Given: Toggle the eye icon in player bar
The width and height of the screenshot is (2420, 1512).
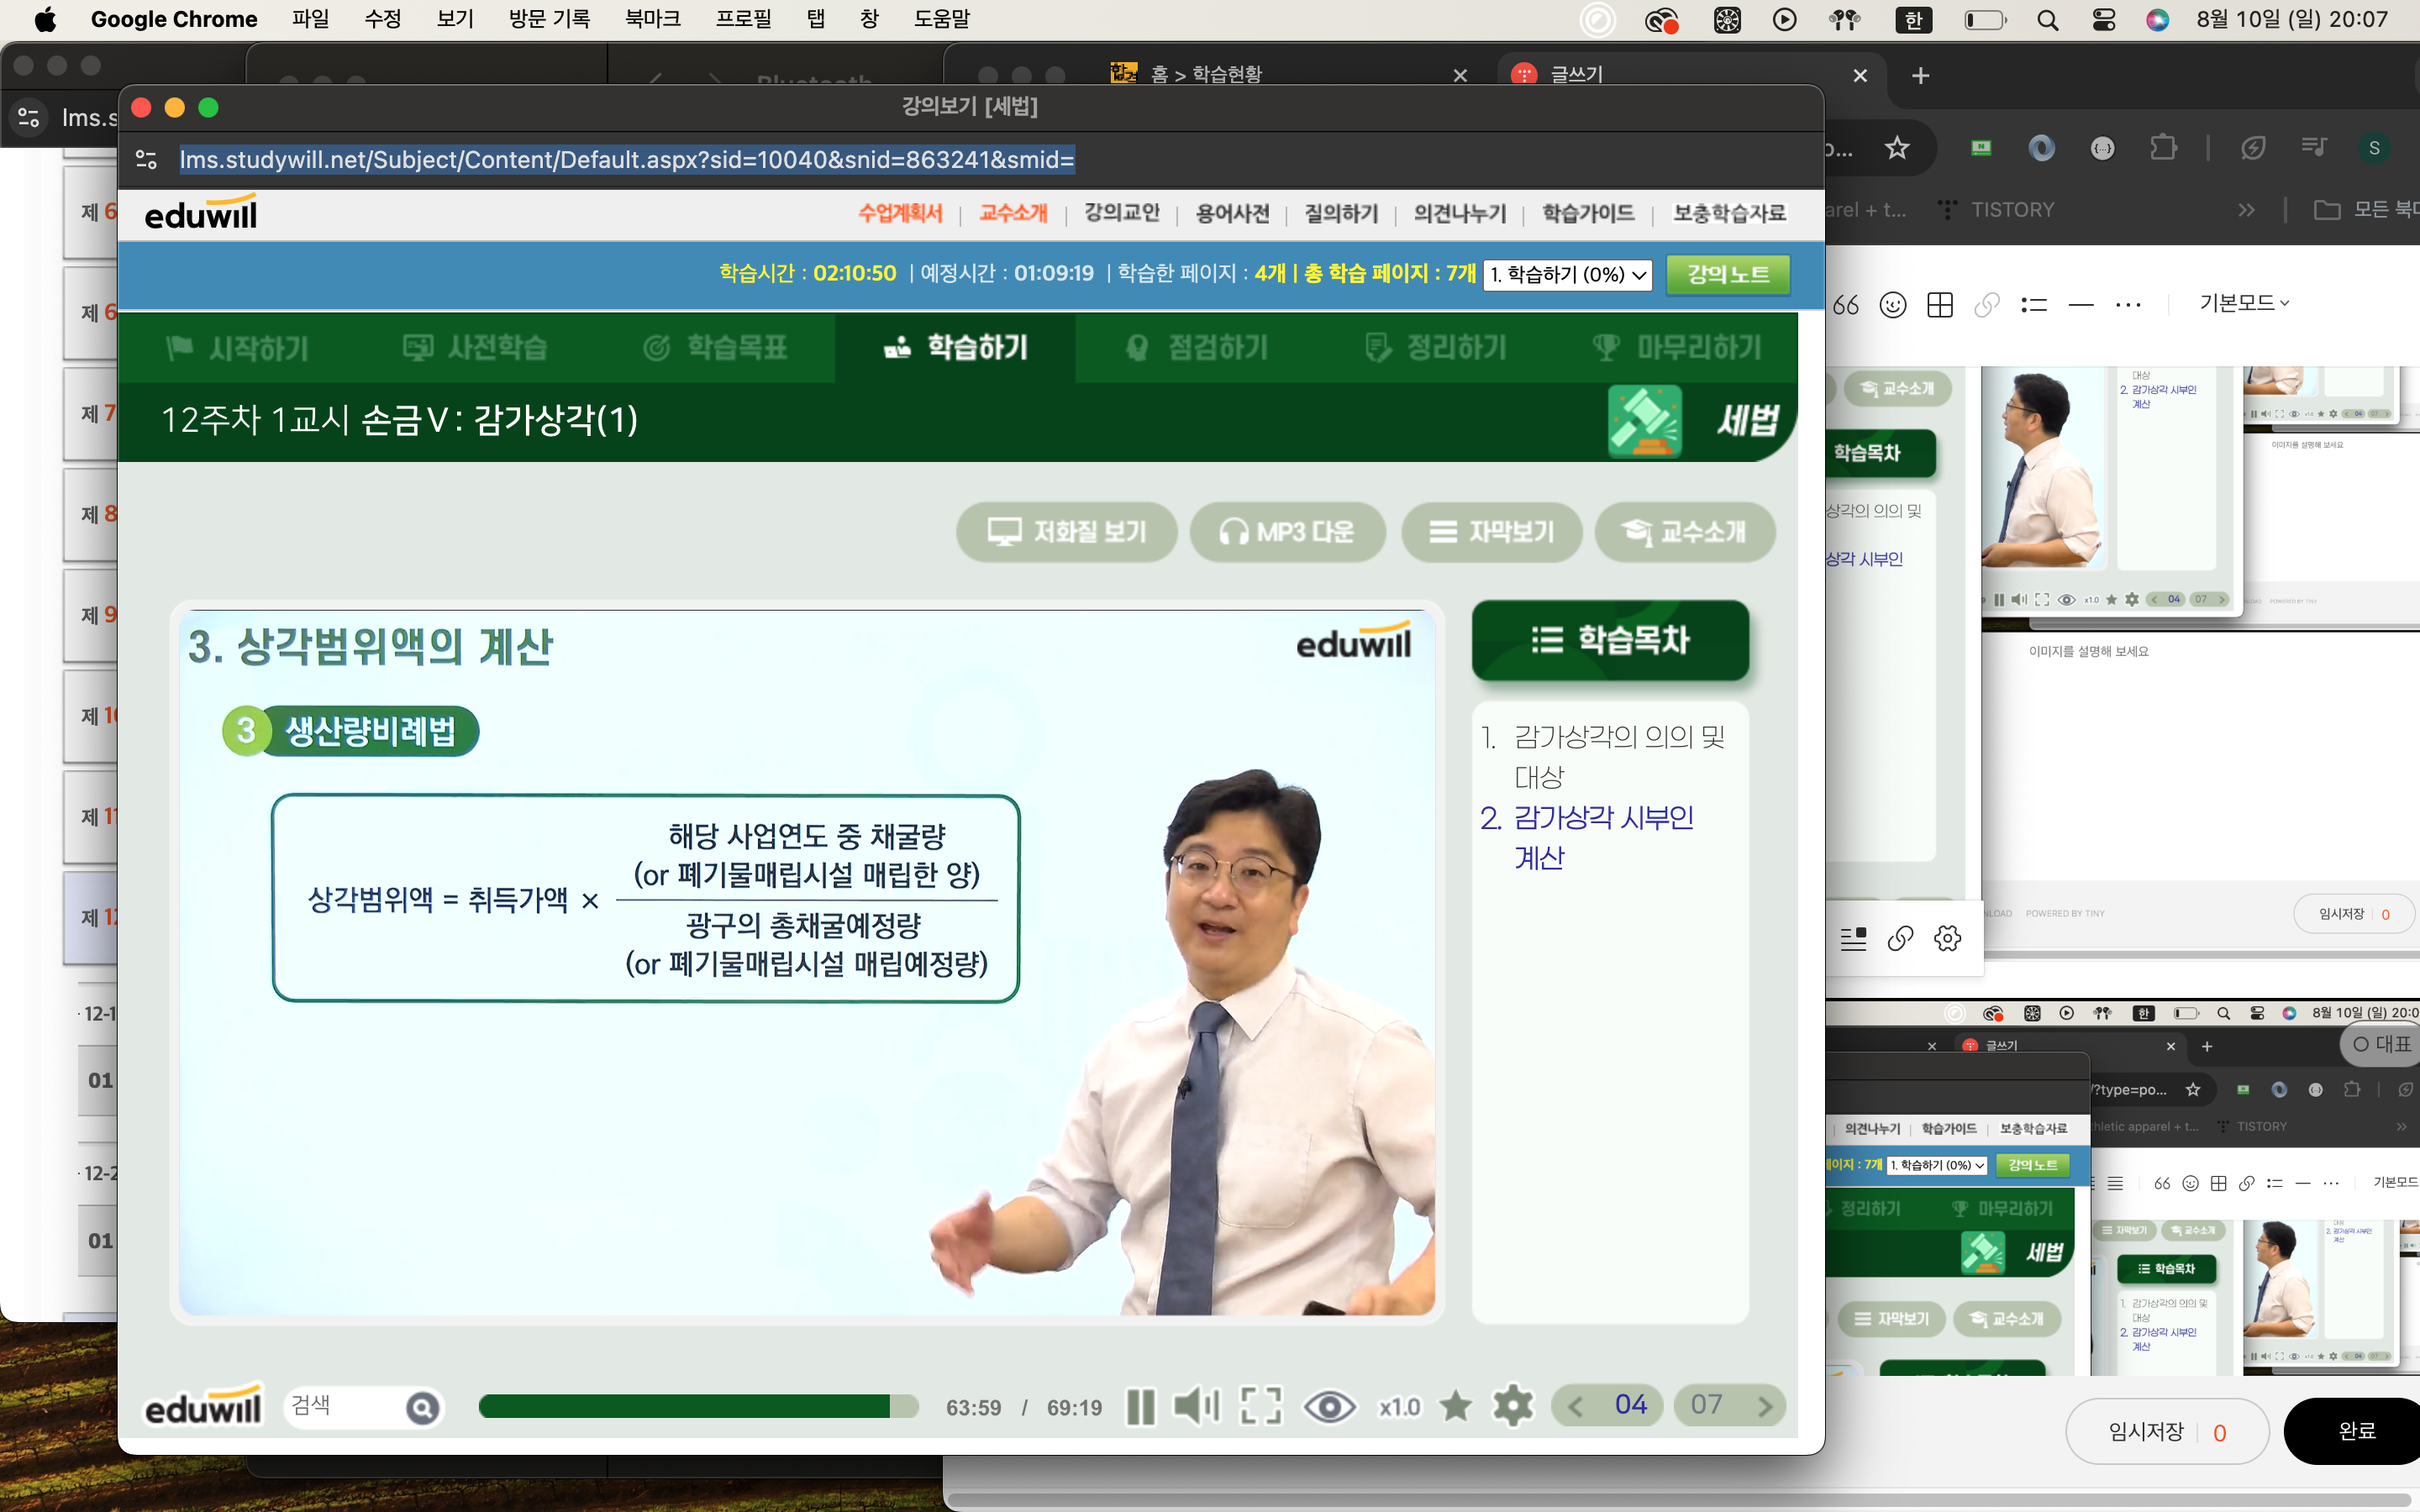Looking at the screenshot, I should point(1329,1406).
